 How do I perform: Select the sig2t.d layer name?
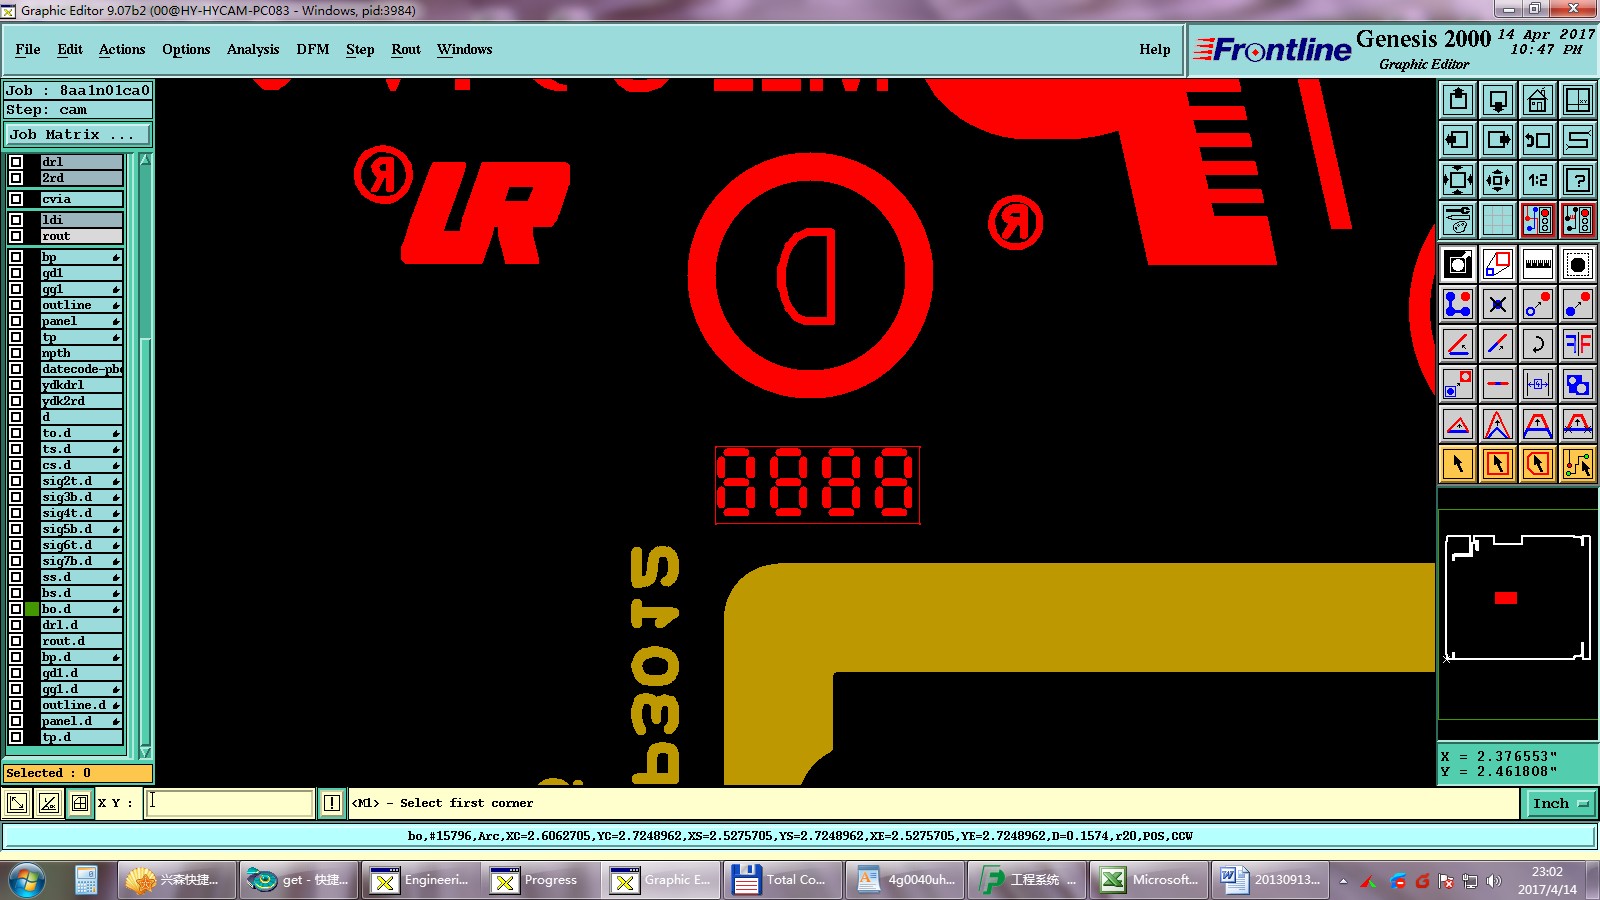[81, 481]
